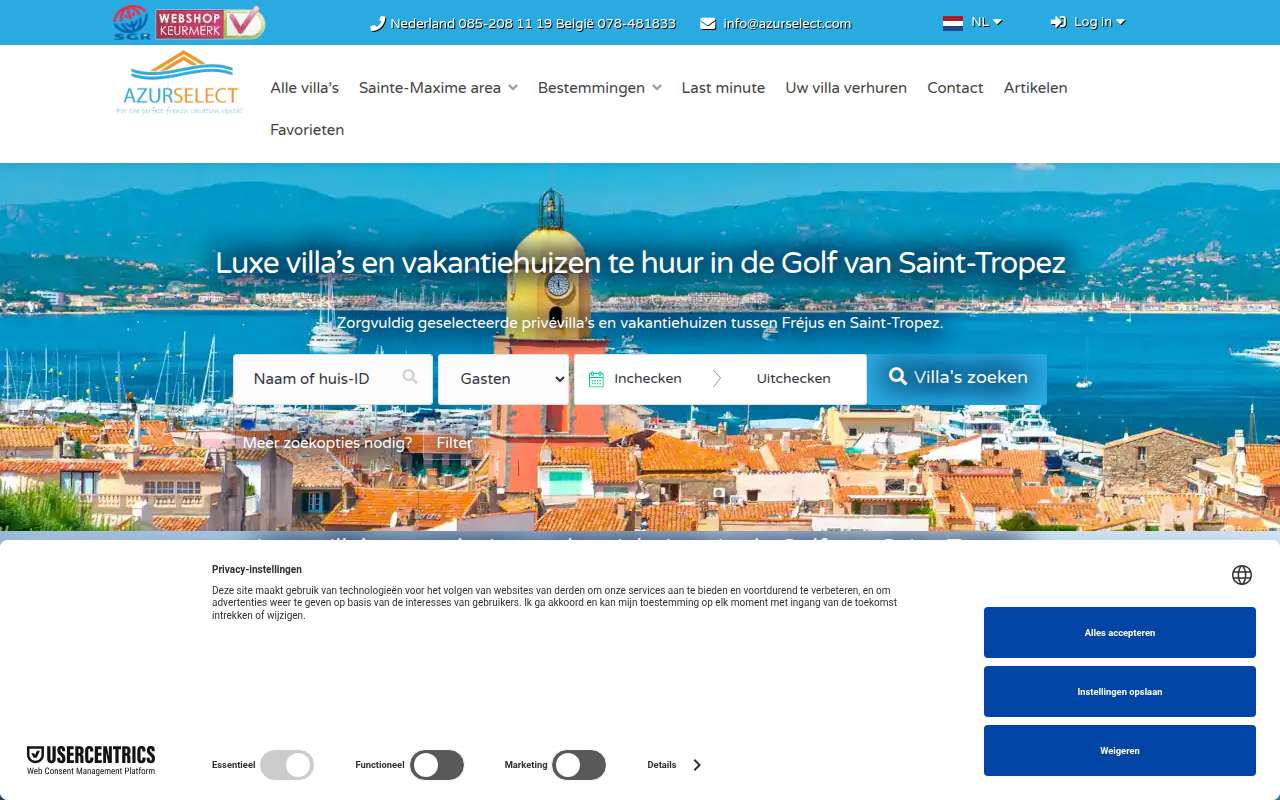Open the NL language dropdown
Screen dimensions: 1280x800
tap(986, 22)
